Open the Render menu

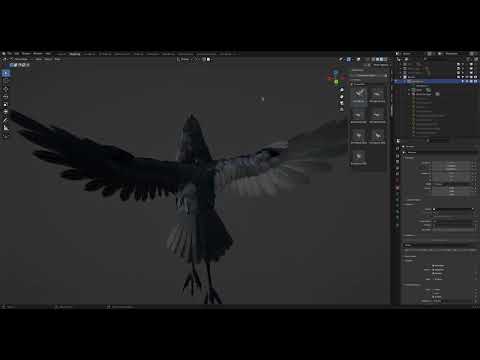pyautogui.click(x=26, y=54)
